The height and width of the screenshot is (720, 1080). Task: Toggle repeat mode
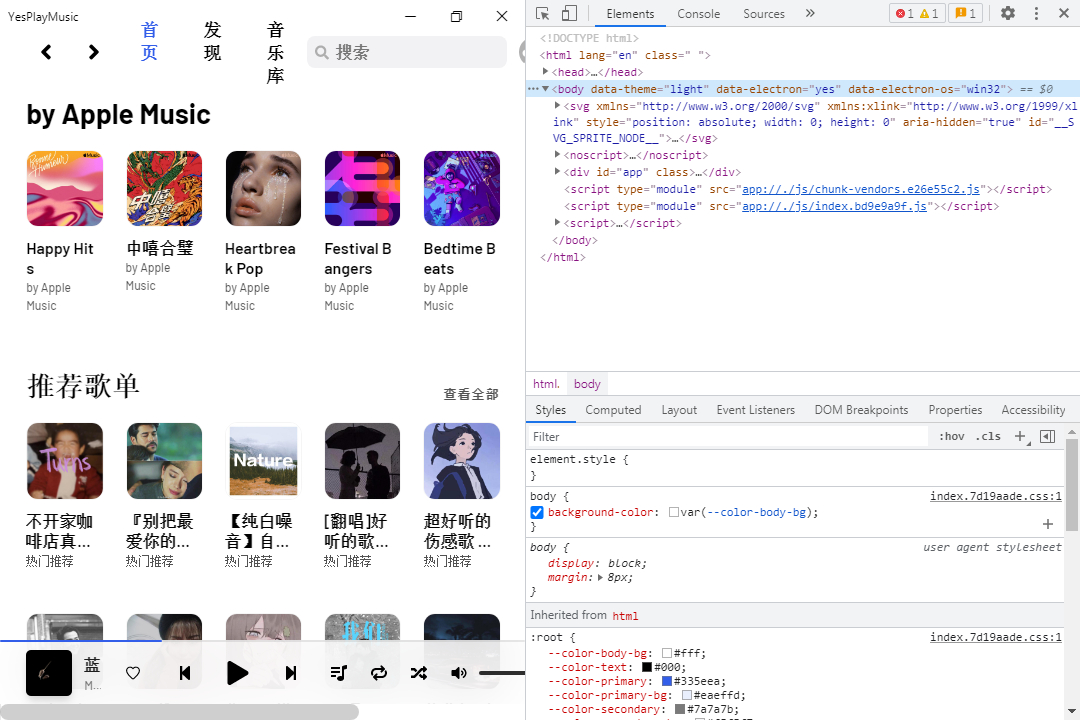pos(378,673)
